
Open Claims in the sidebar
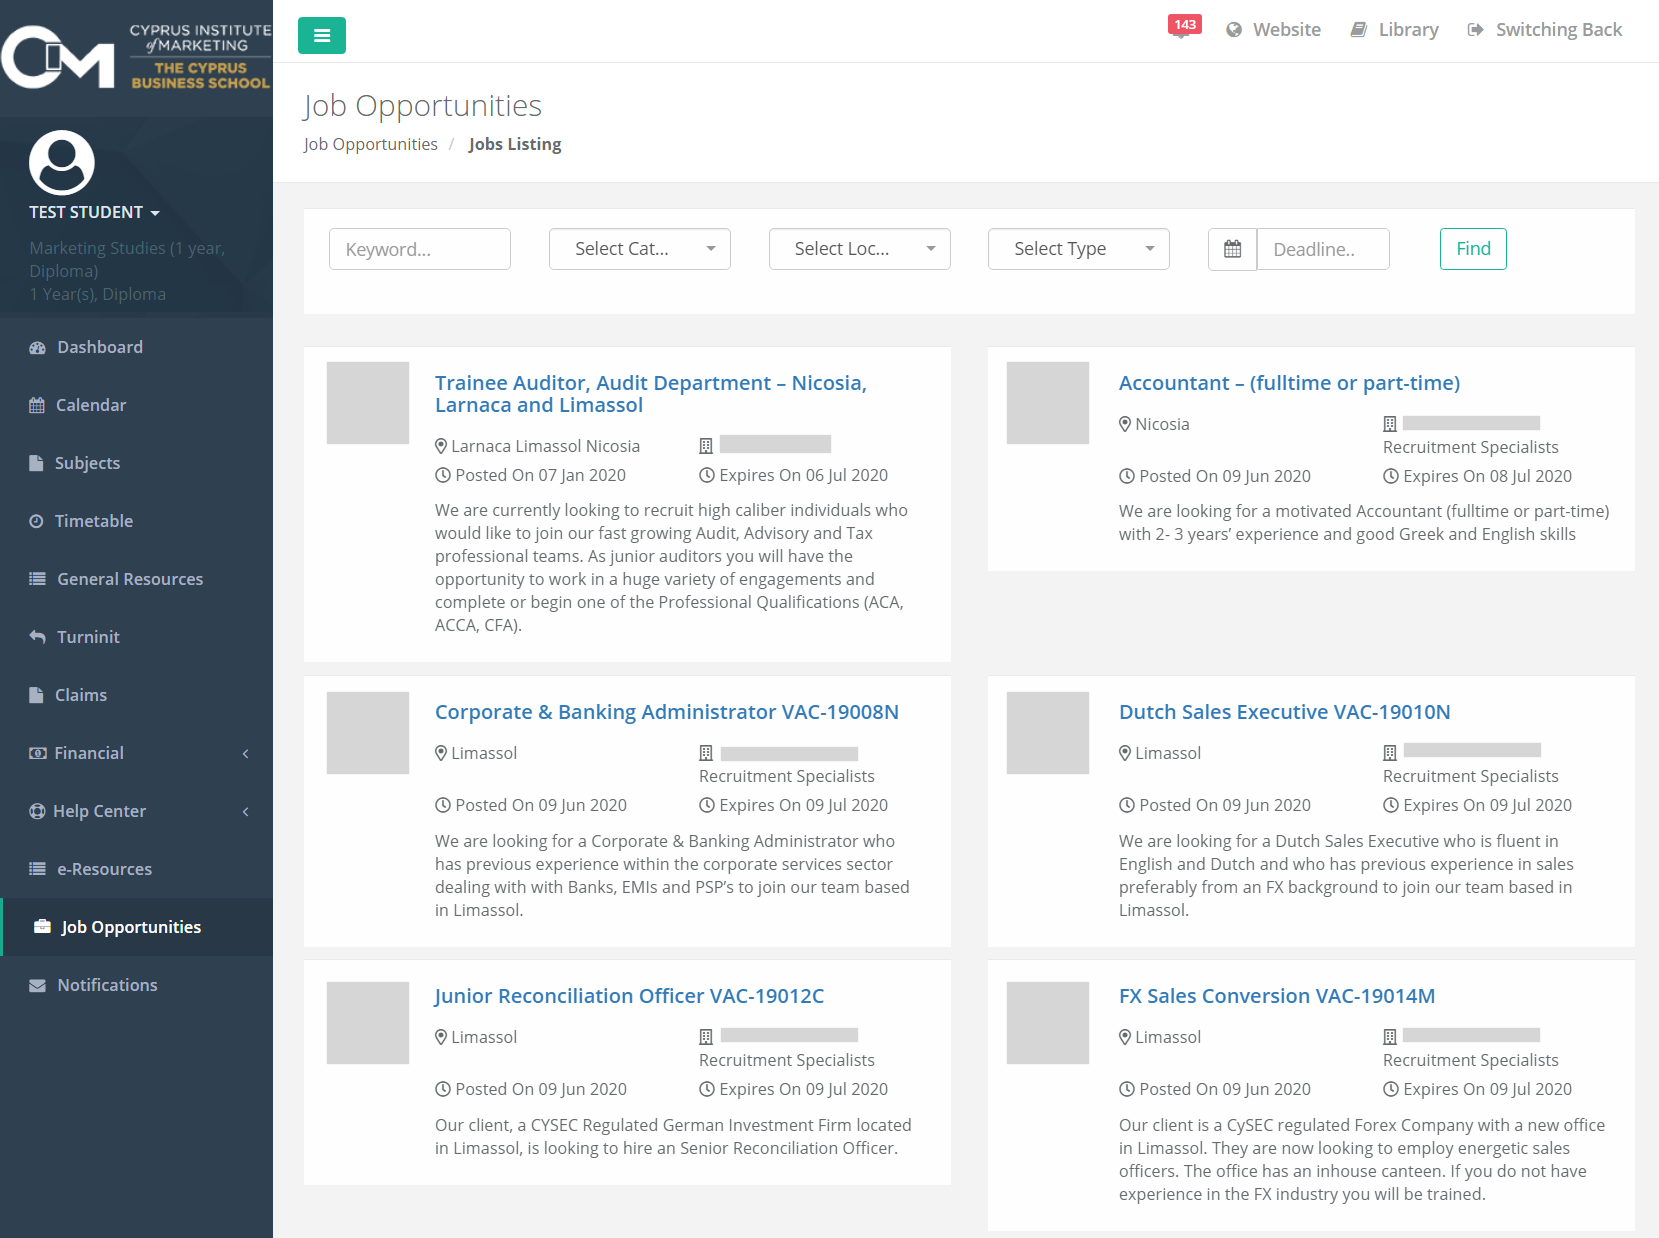pos(136,695)
